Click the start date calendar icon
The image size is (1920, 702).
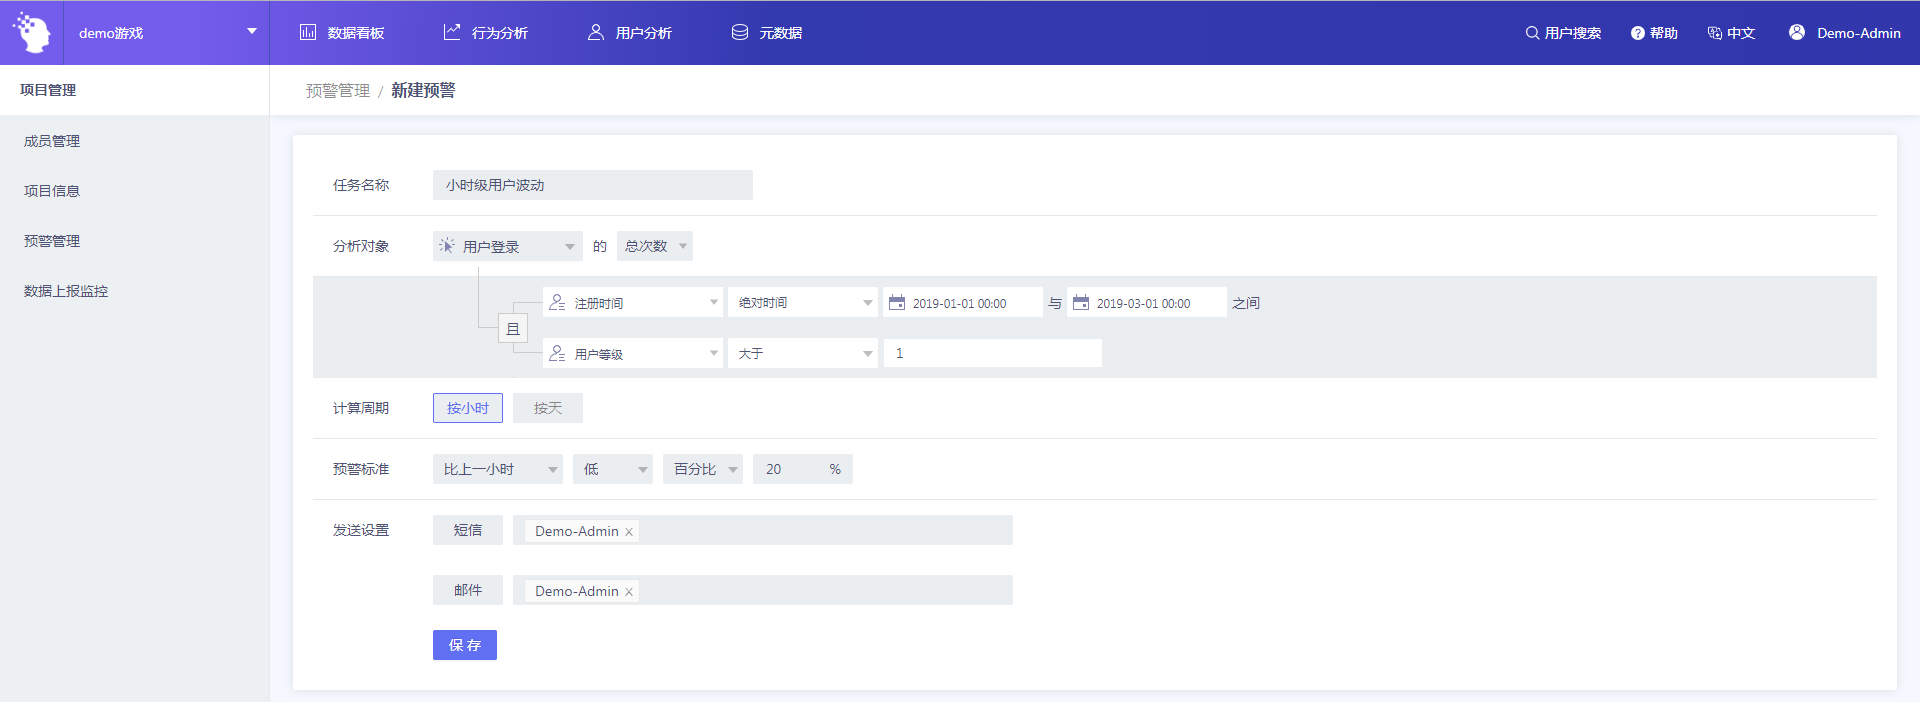[897, 303]
